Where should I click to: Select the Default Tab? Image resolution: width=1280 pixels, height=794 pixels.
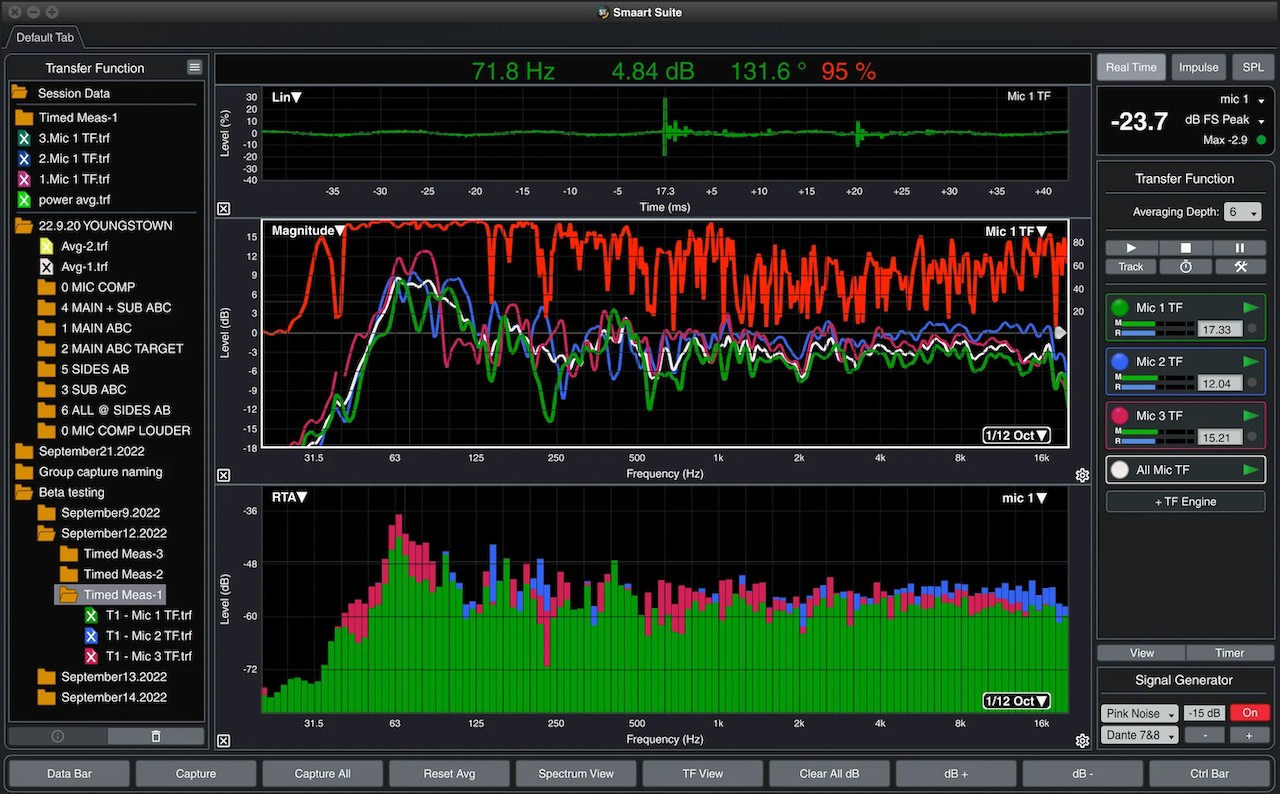tap(44, 38)
